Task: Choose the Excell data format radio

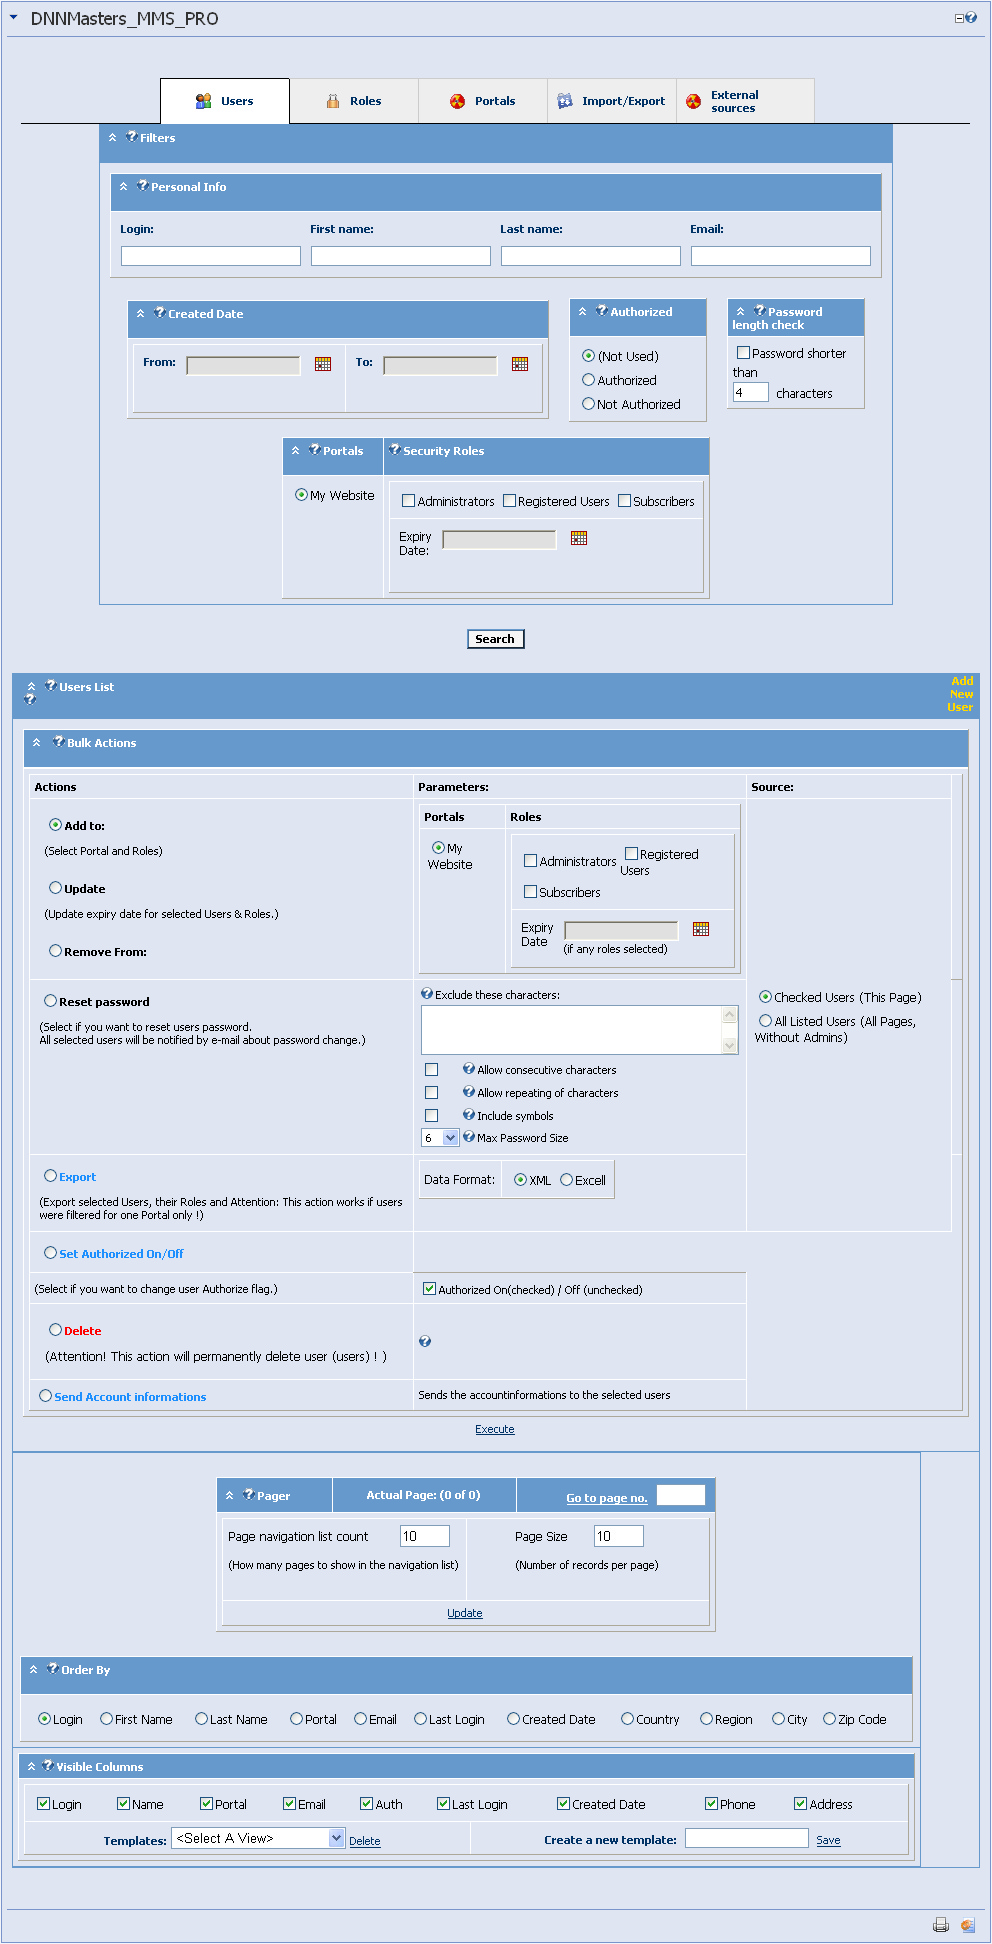Action: (x=566, y=1180)
